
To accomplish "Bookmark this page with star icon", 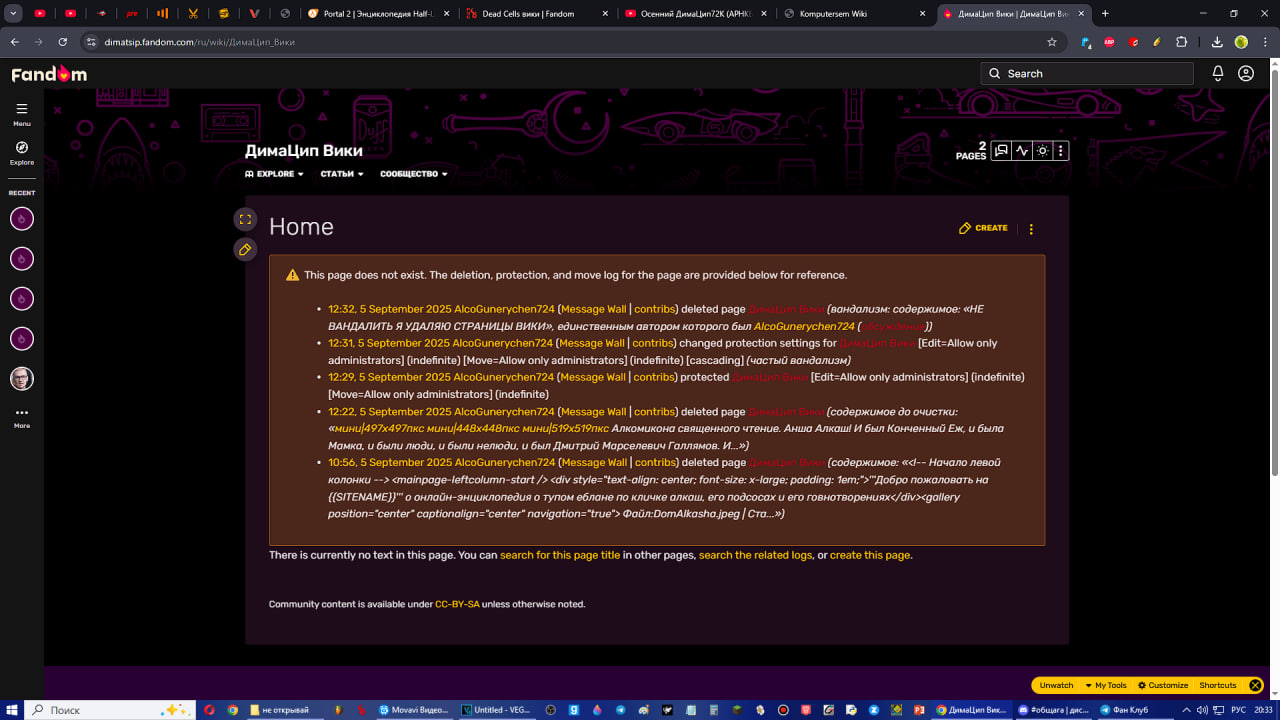I will coord(1052,42).
